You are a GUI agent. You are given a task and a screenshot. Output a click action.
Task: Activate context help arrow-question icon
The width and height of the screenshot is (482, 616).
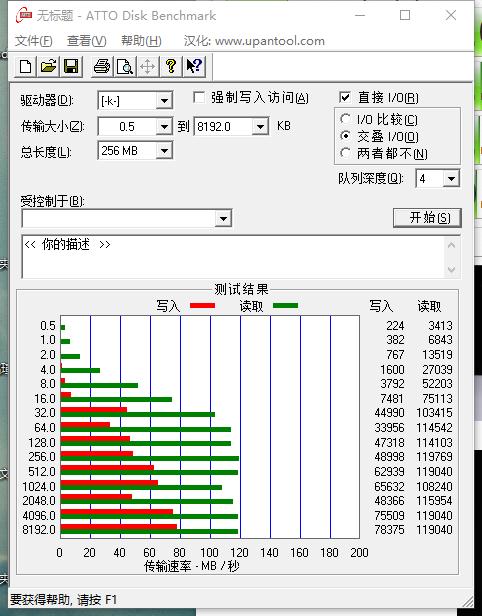pos(194,66)
